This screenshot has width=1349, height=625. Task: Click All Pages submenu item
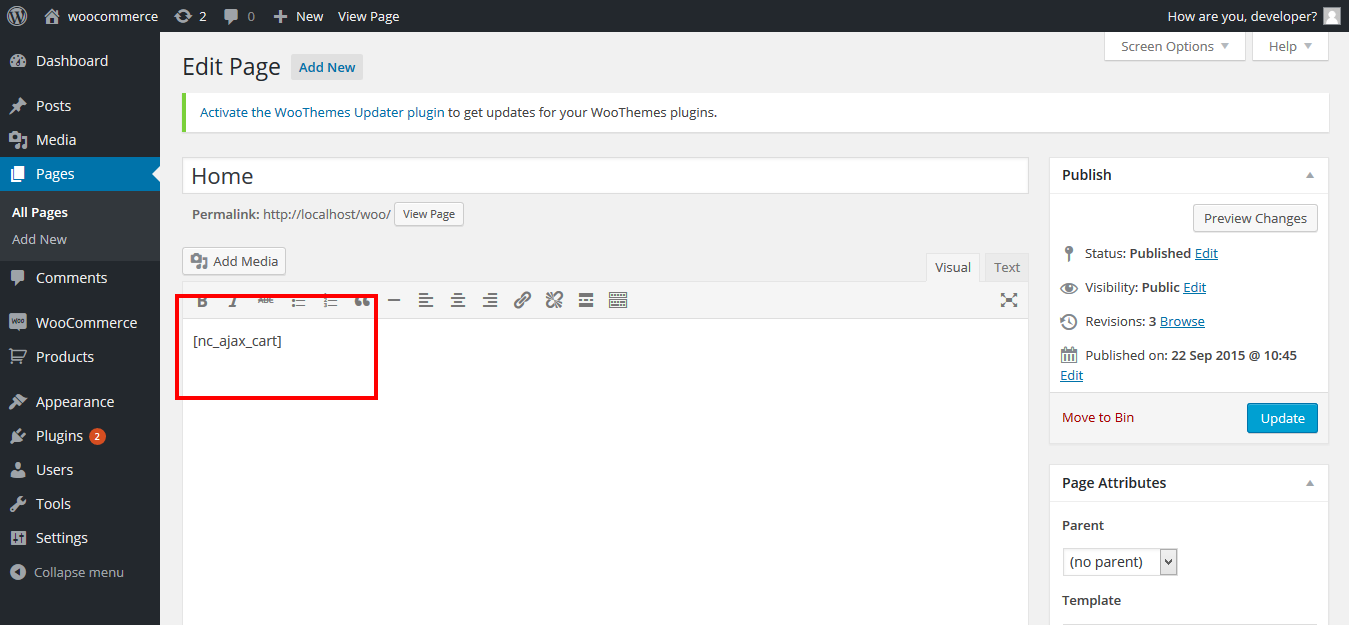pyautogui.click(x=40, y=212)
